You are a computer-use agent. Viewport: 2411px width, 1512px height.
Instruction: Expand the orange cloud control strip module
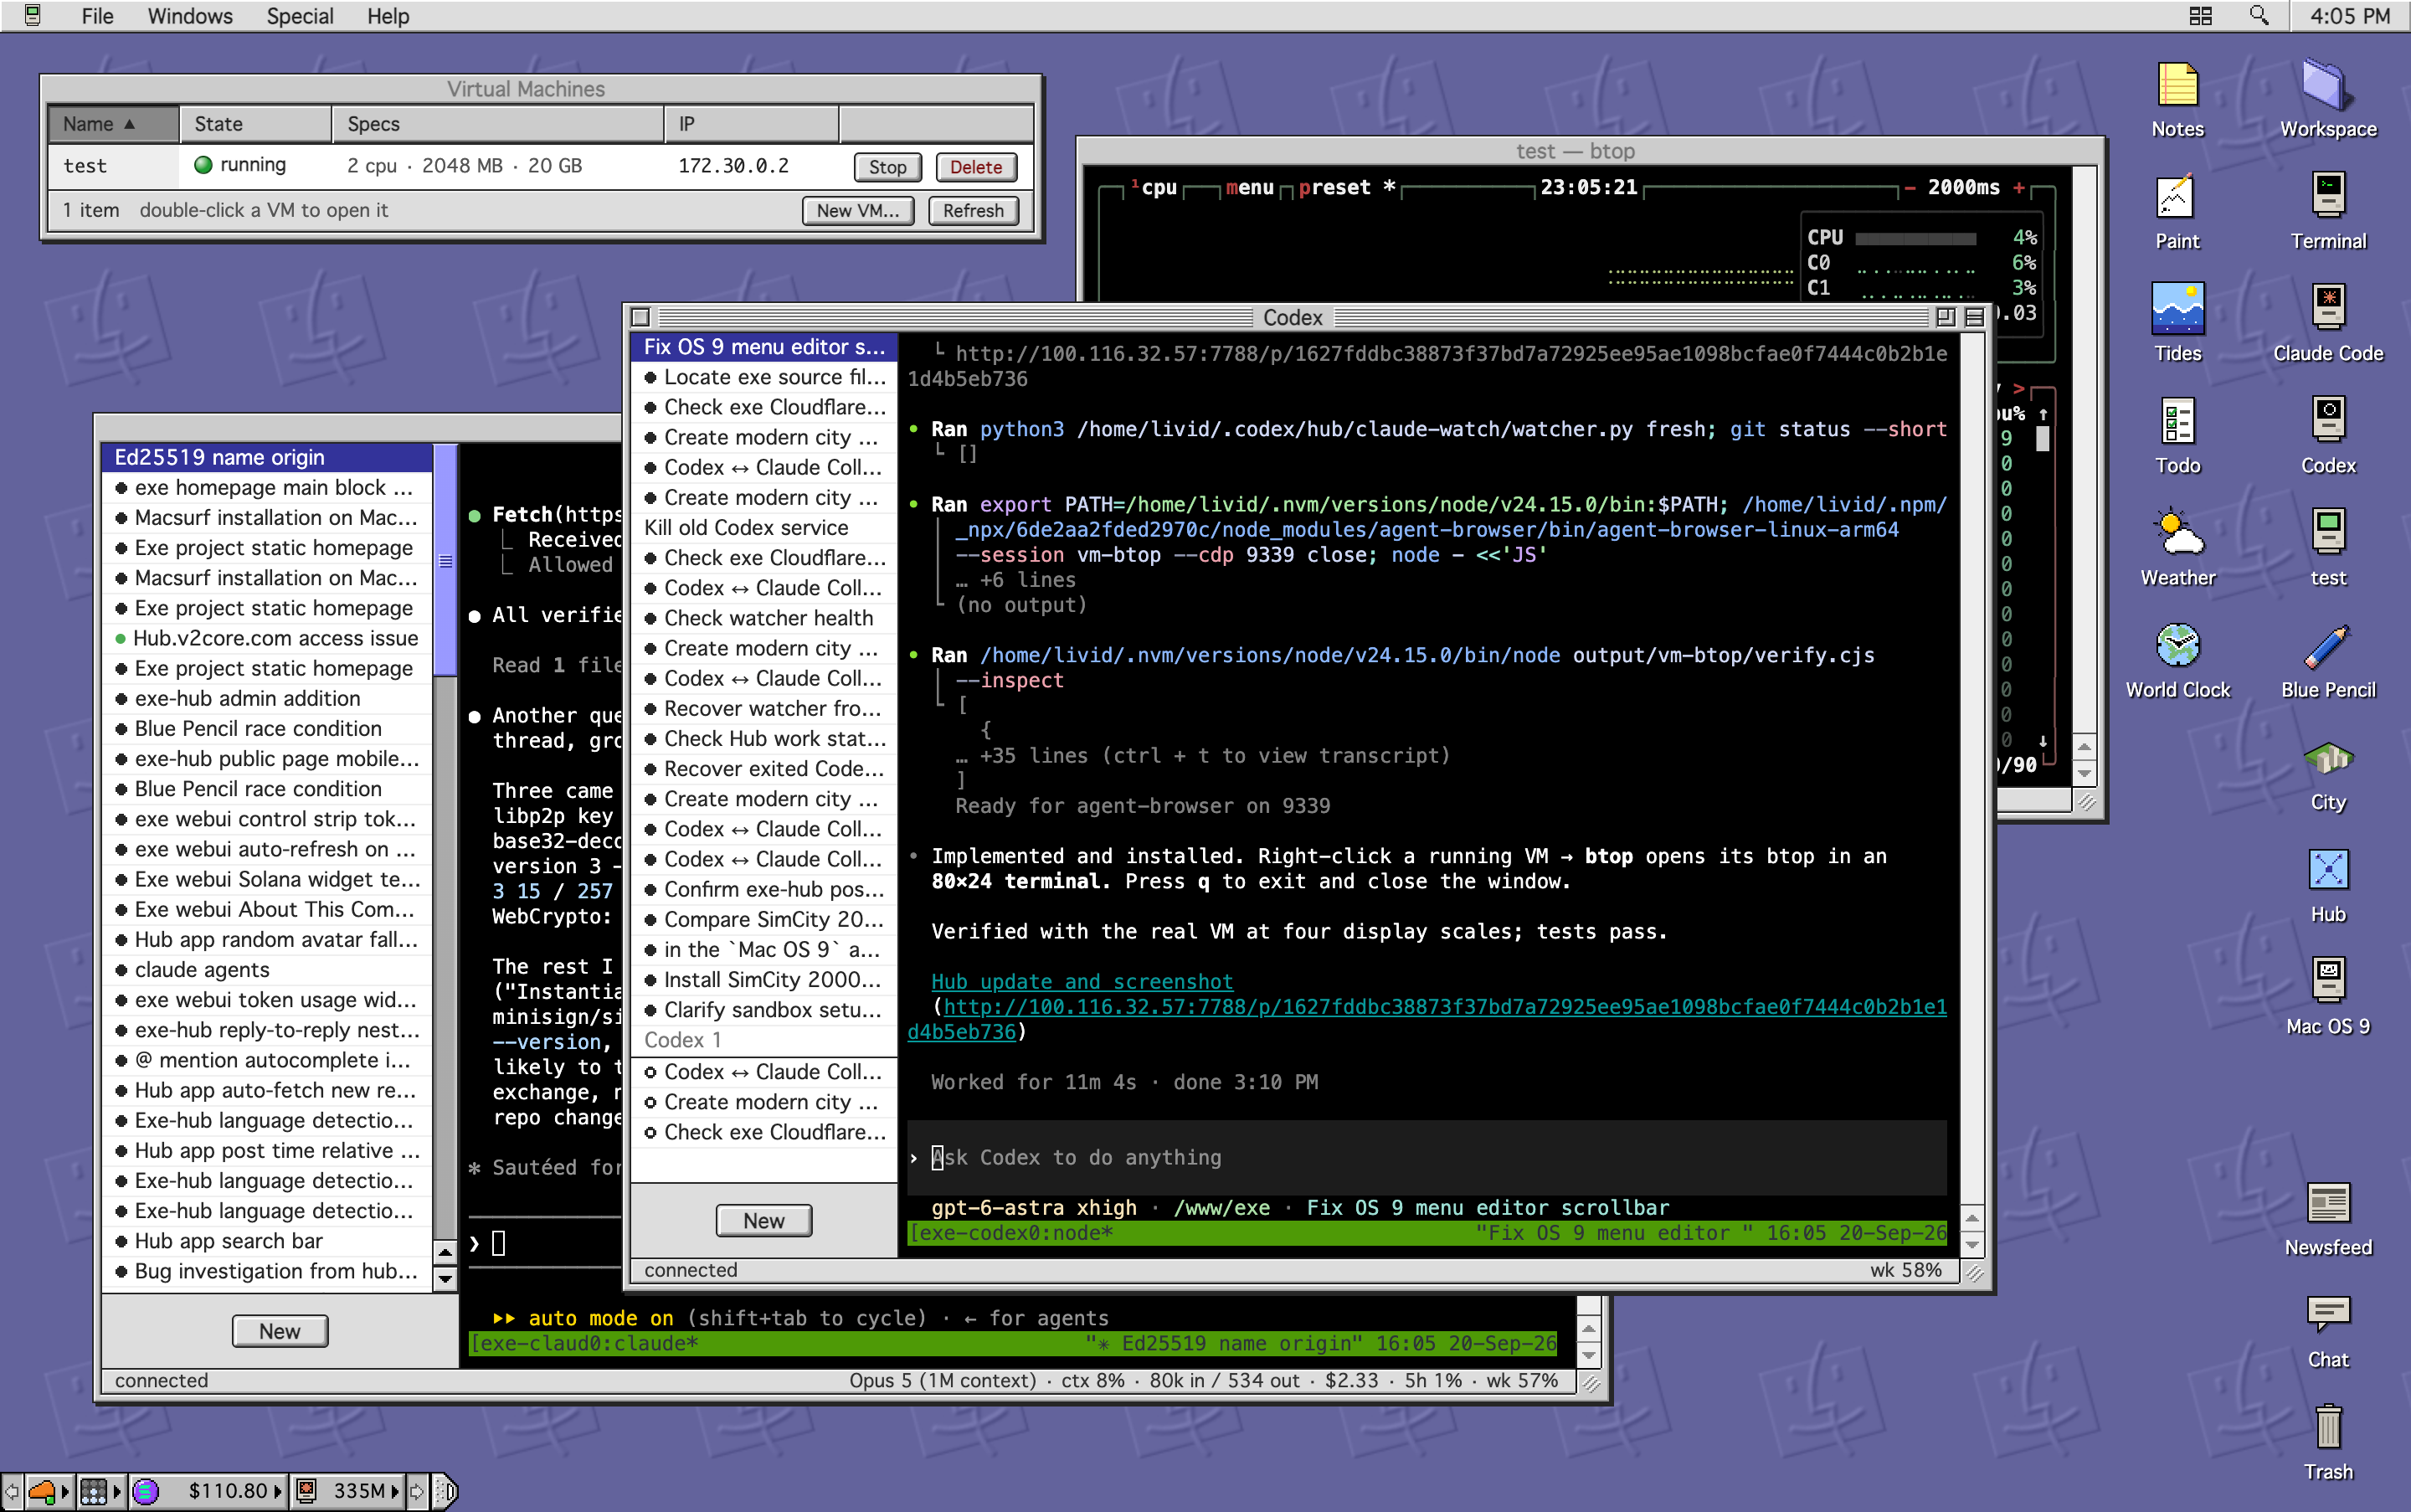pyautogui.click(x=64, y=1491)
